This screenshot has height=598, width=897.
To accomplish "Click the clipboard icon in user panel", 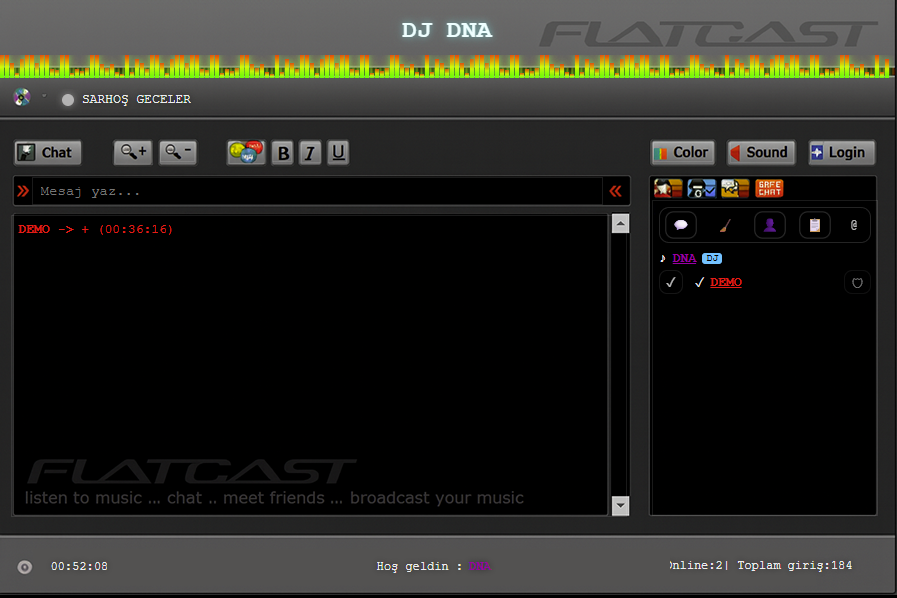I will (815, 225).
